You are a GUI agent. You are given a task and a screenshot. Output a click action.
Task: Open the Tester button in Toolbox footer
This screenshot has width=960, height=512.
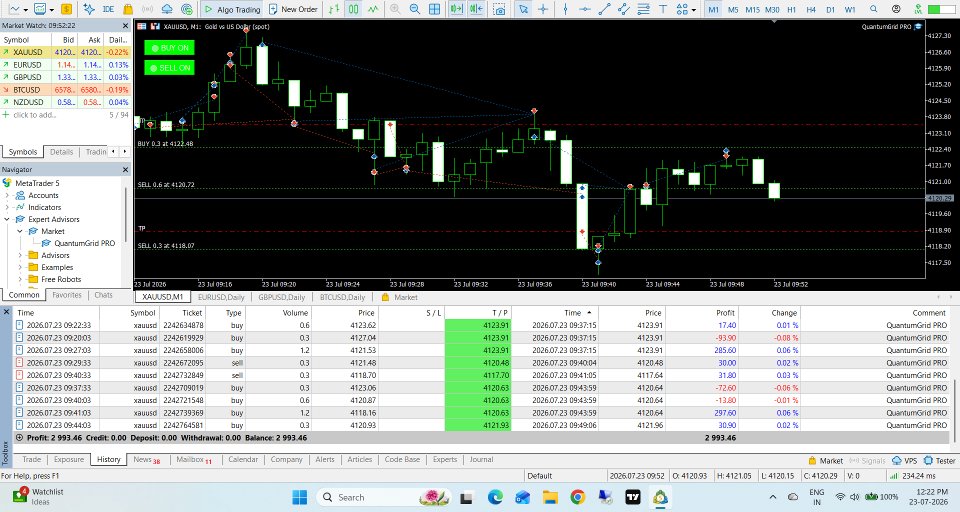point(940,461)
